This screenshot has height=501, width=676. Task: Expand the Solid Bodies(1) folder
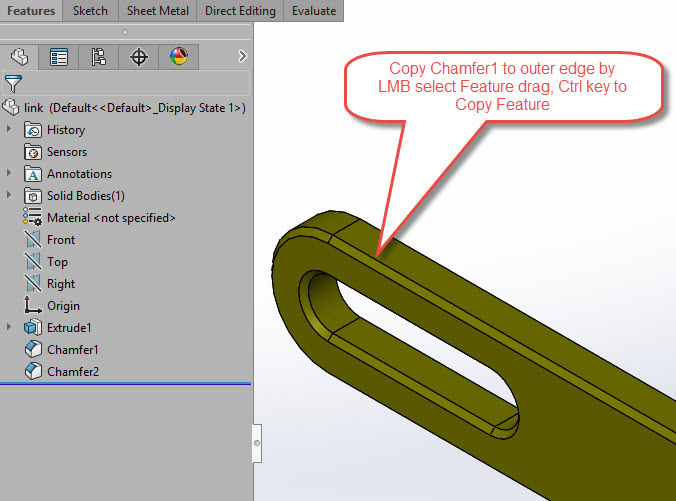tap(9, 195)
